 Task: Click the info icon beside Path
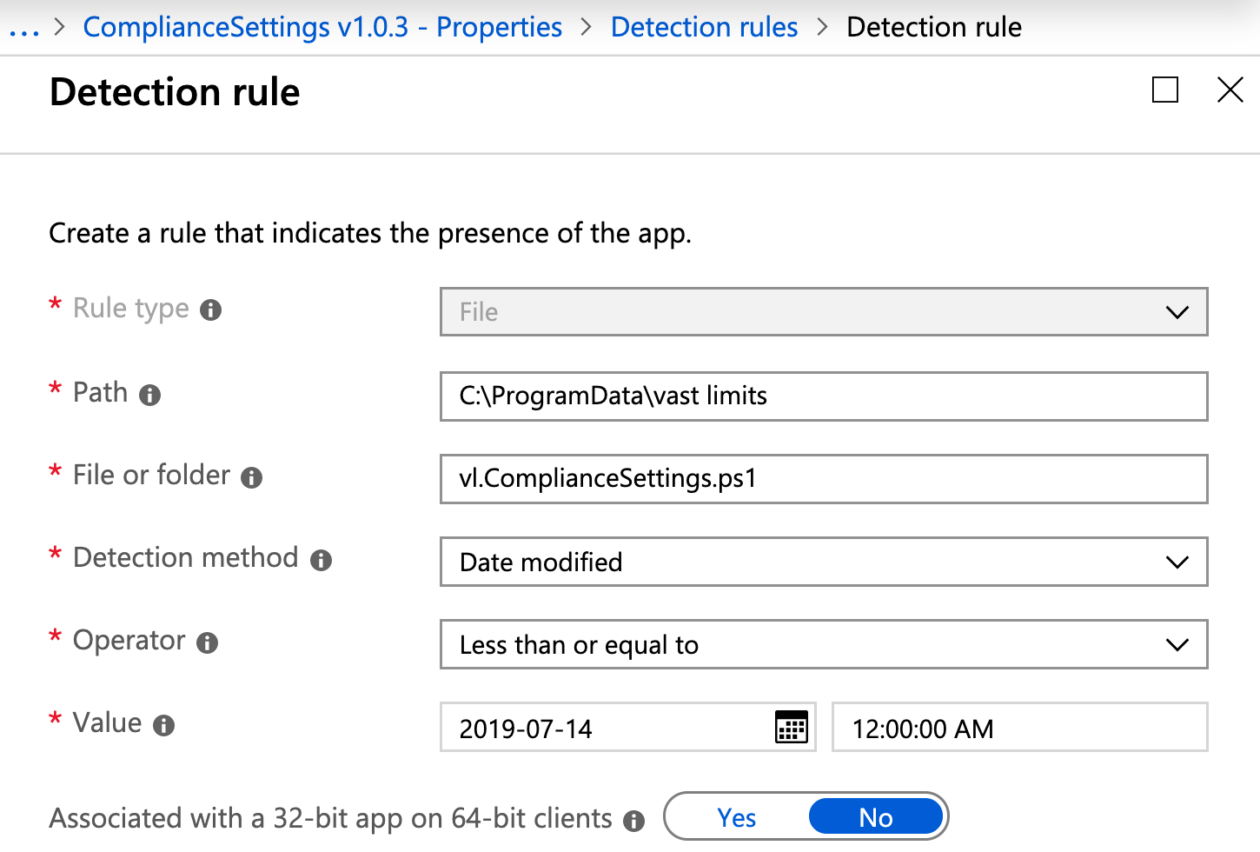(152, 394)
